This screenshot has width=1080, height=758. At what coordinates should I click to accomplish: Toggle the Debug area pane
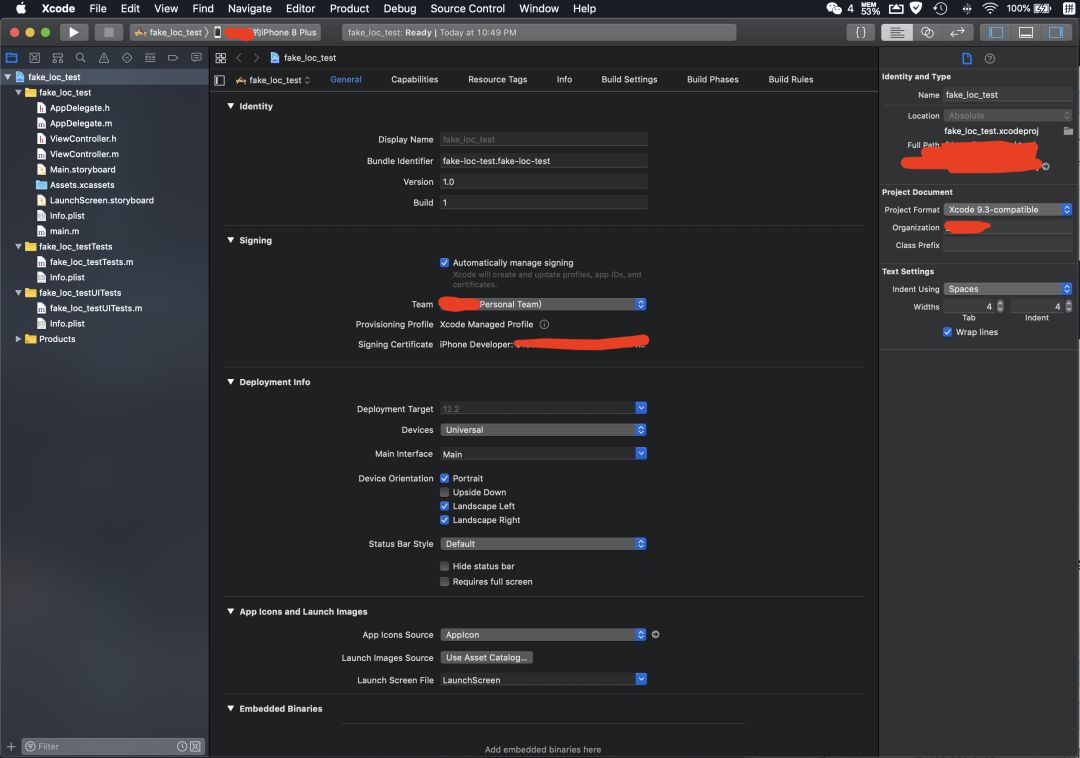tap(1026, 32)
